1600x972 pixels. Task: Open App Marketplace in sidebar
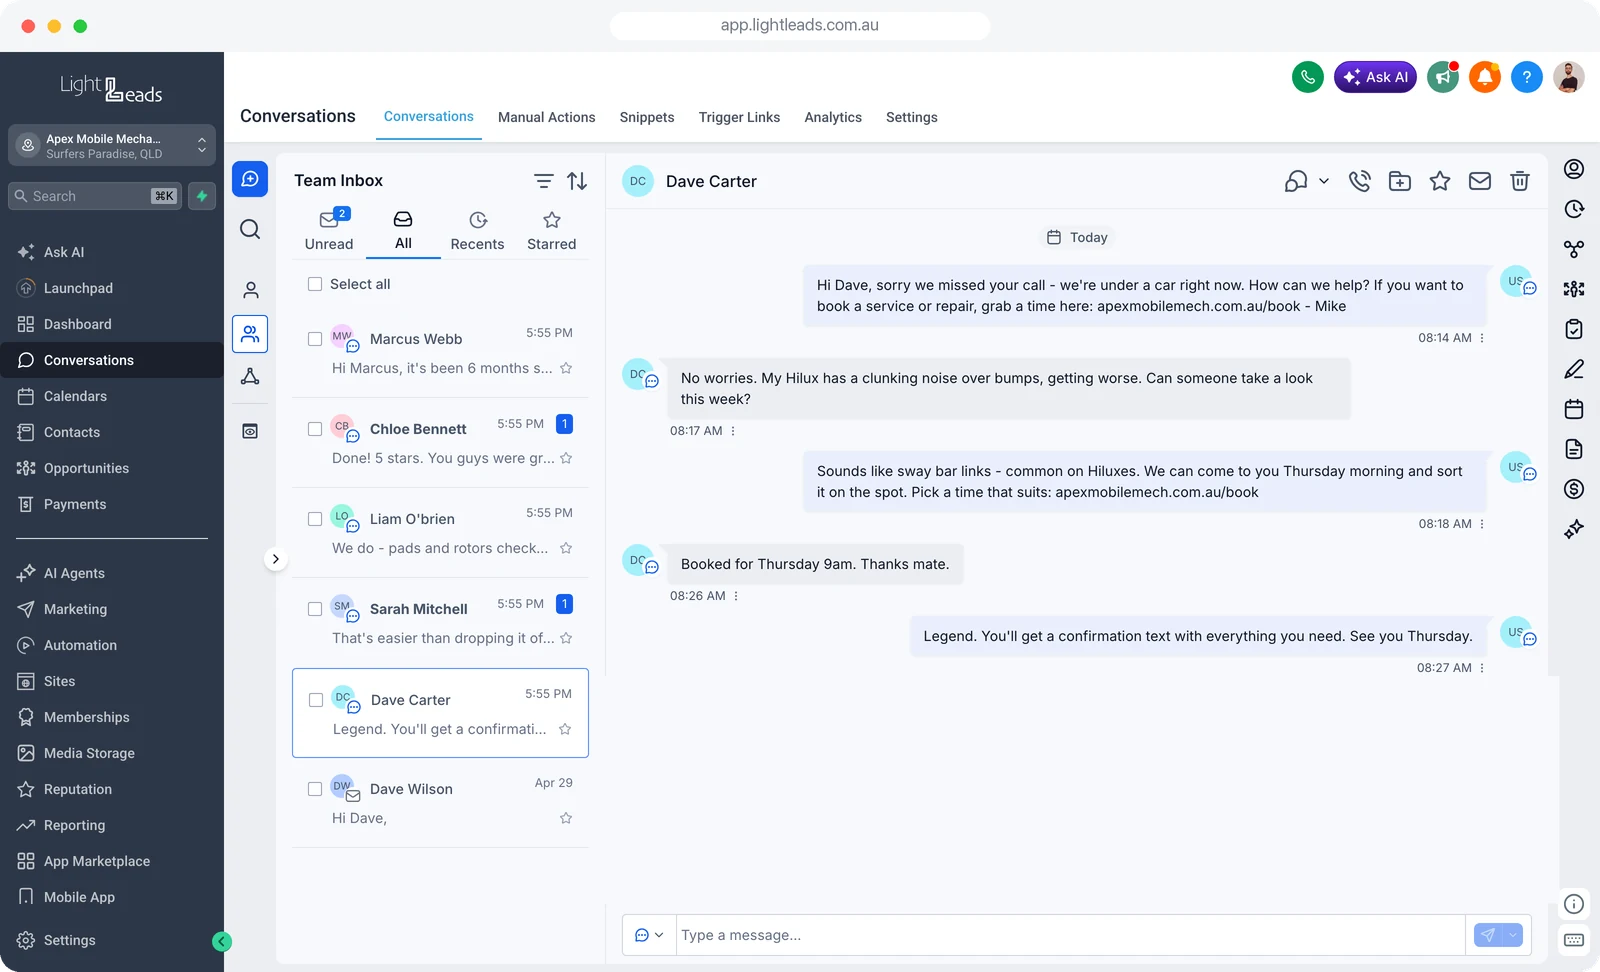tap(97, 861)
